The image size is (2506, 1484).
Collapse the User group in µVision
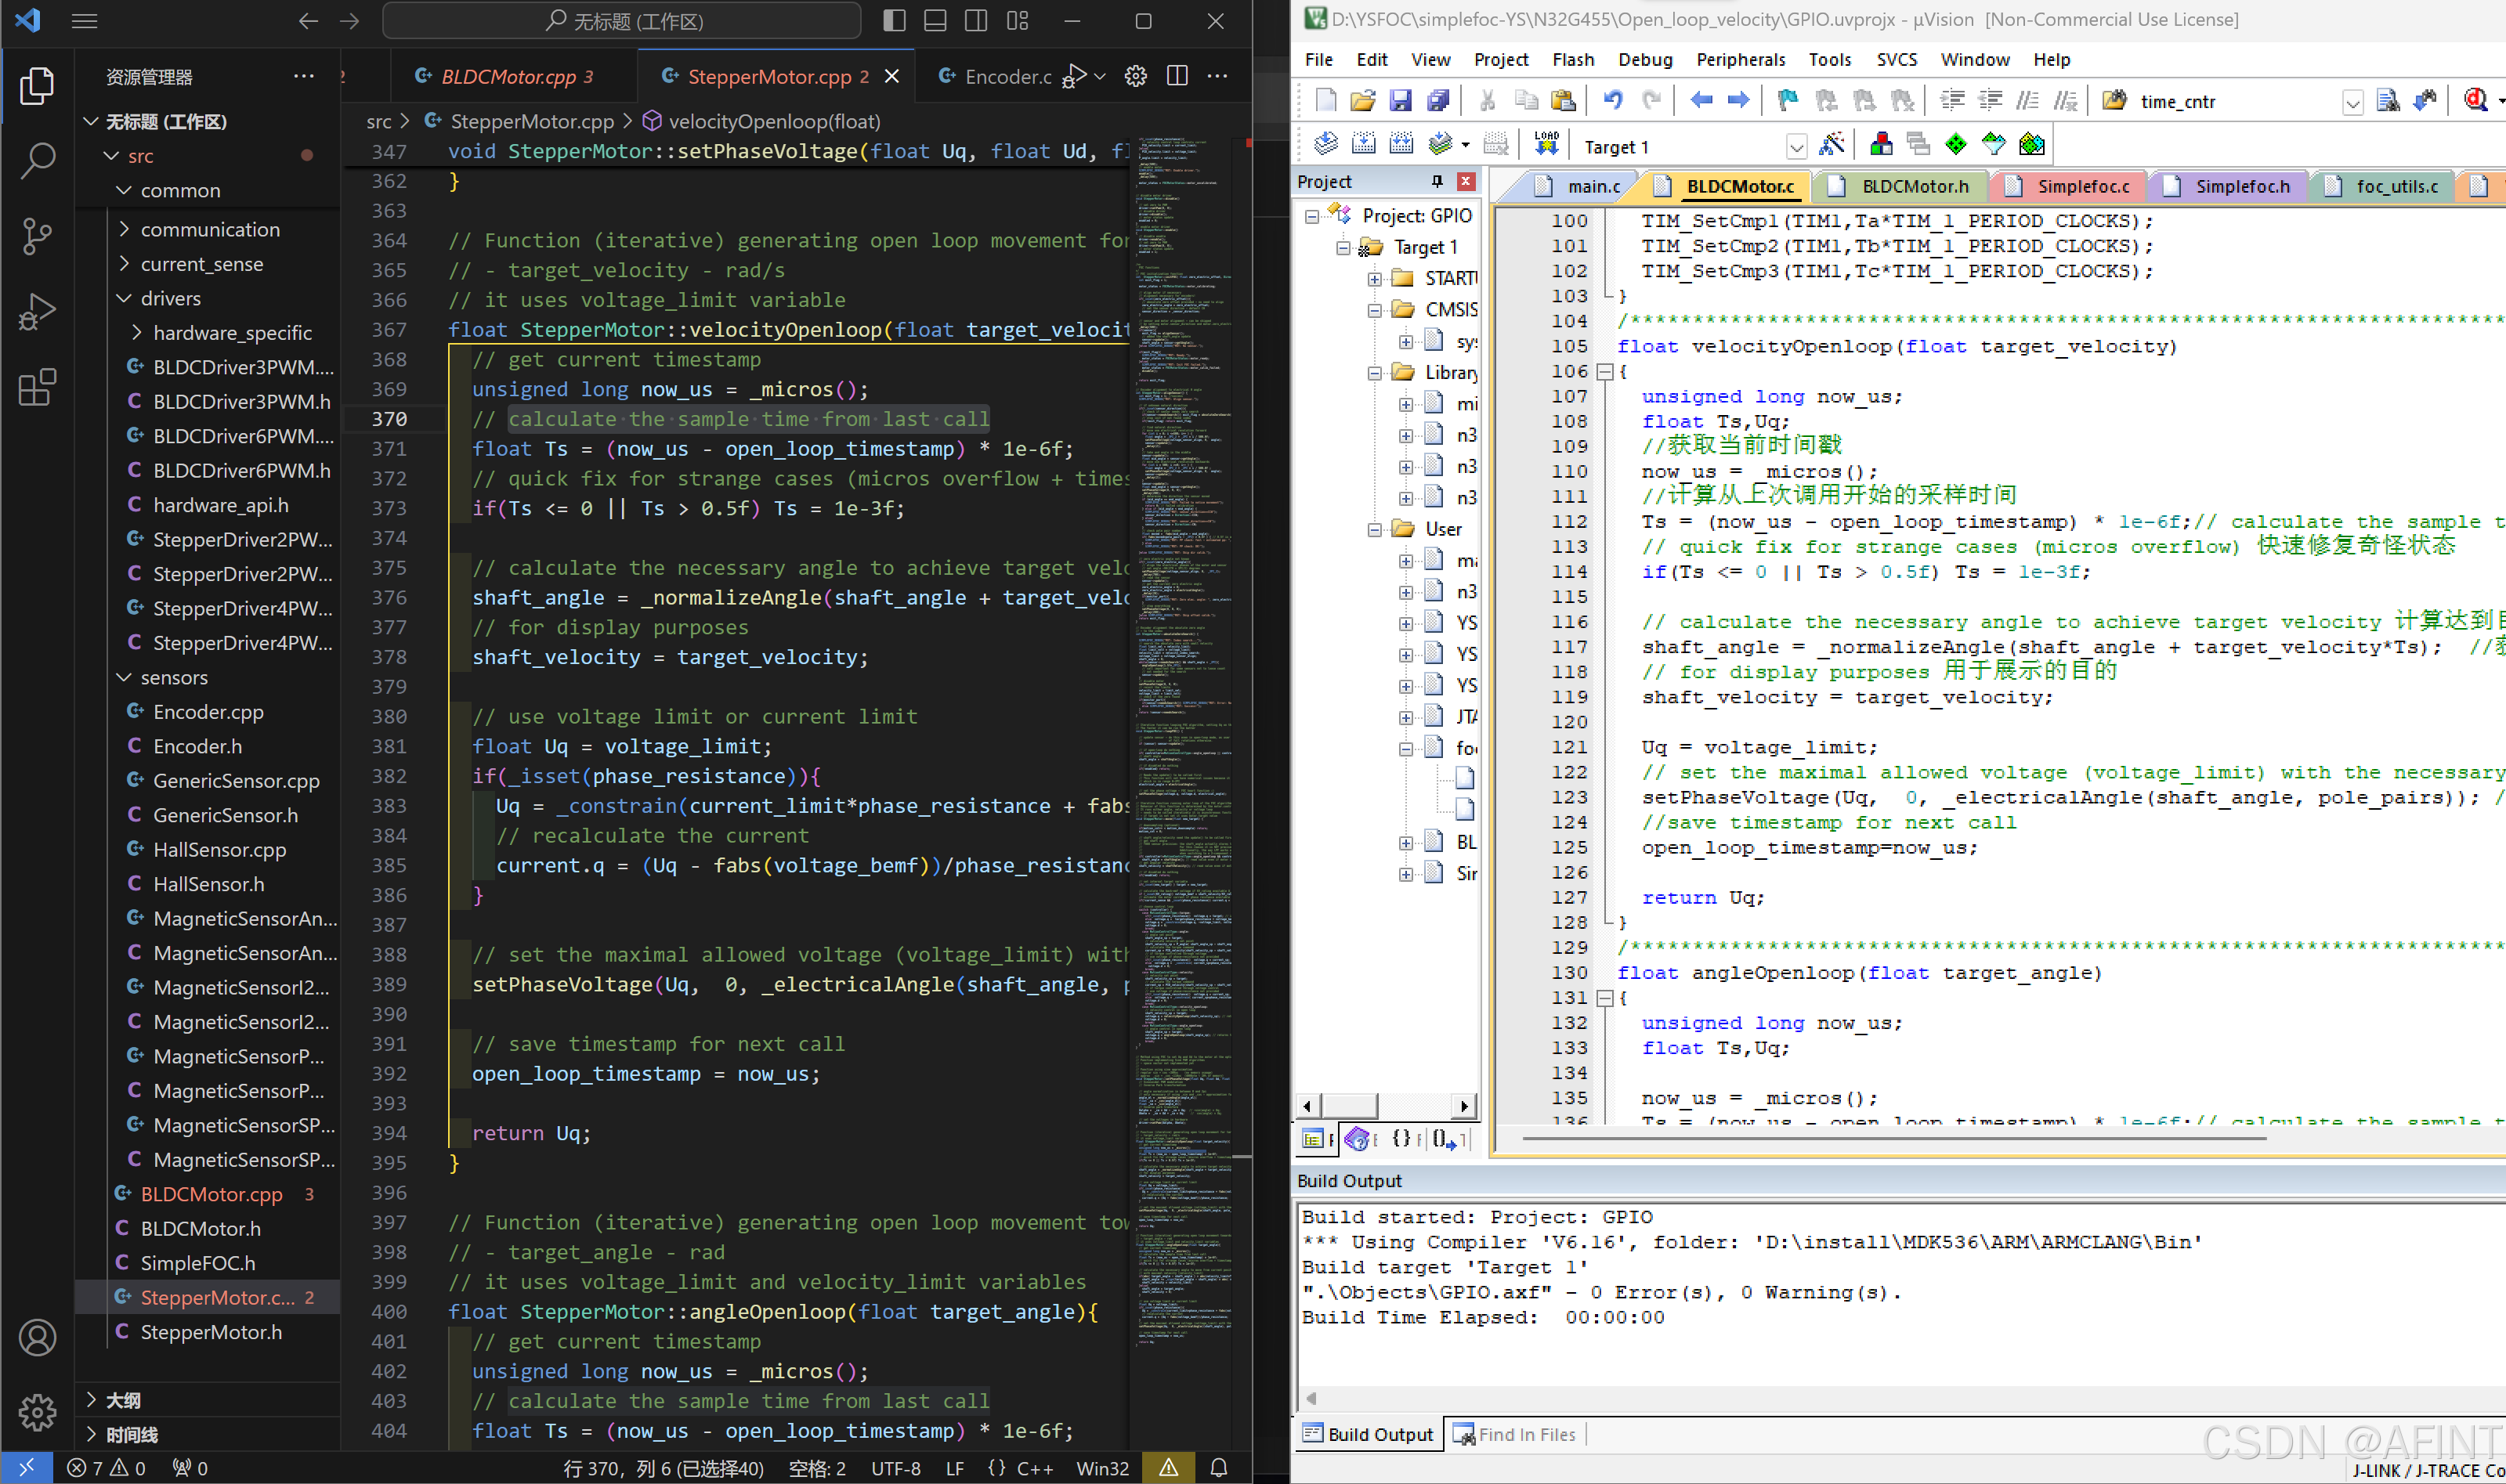(1375, 529)
